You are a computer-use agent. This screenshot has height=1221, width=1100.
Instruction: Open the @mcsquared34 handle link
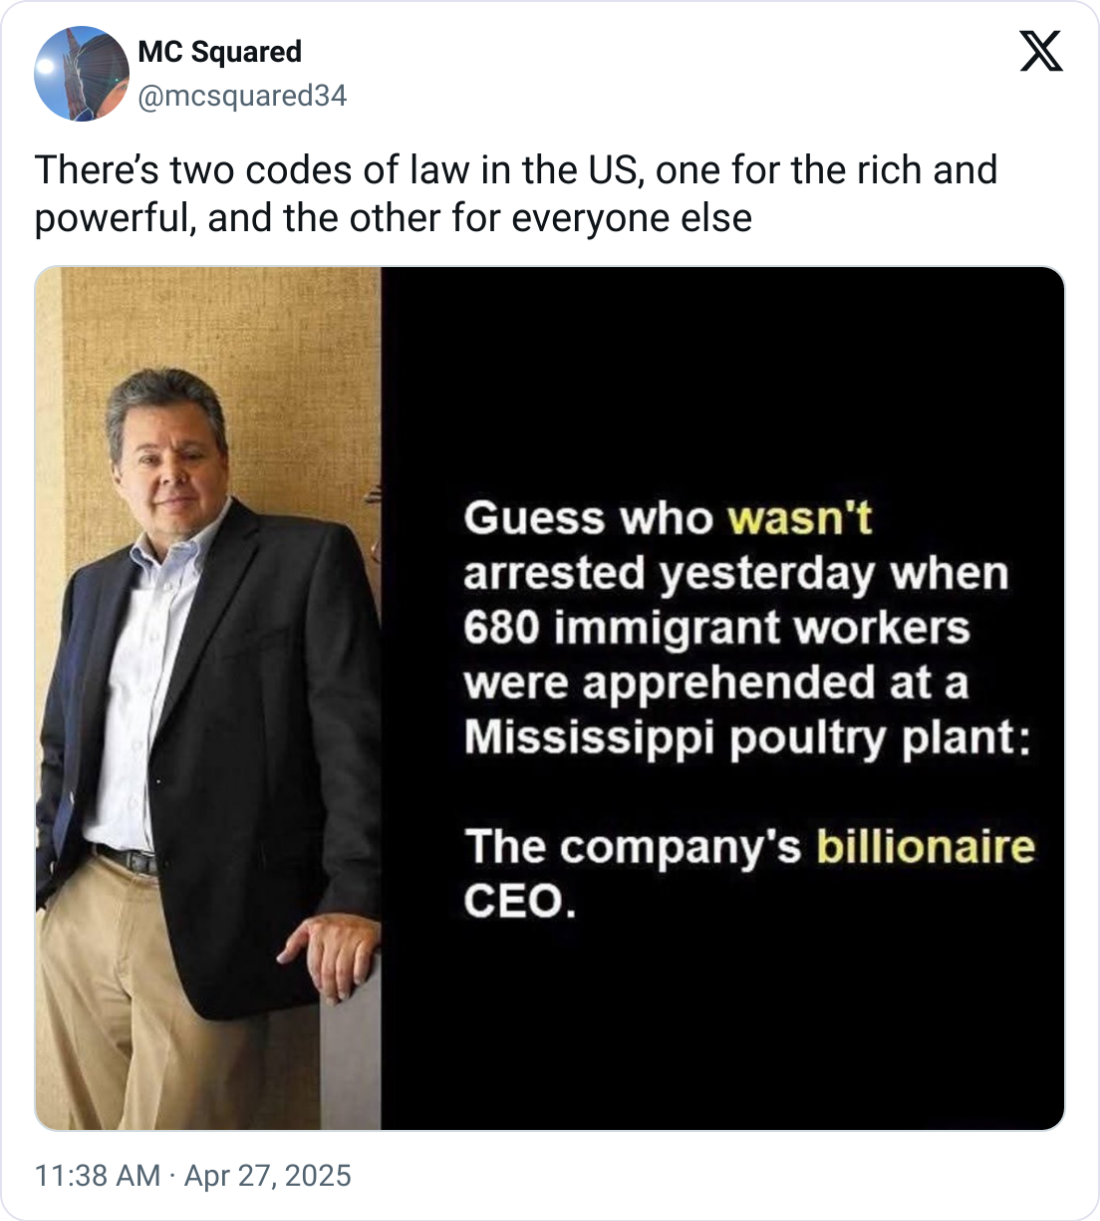242,96
